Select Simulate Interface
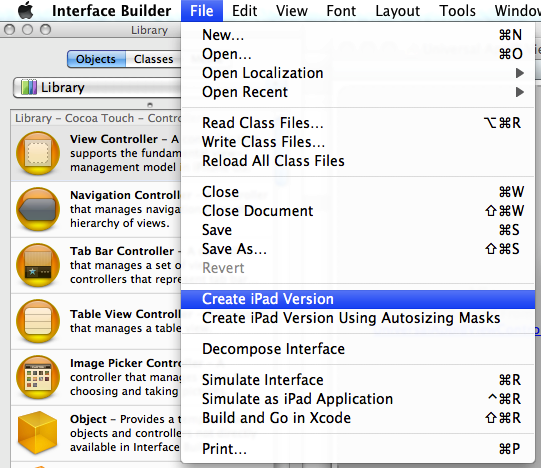This screenshot has width=541, height=468. [358, 380]
